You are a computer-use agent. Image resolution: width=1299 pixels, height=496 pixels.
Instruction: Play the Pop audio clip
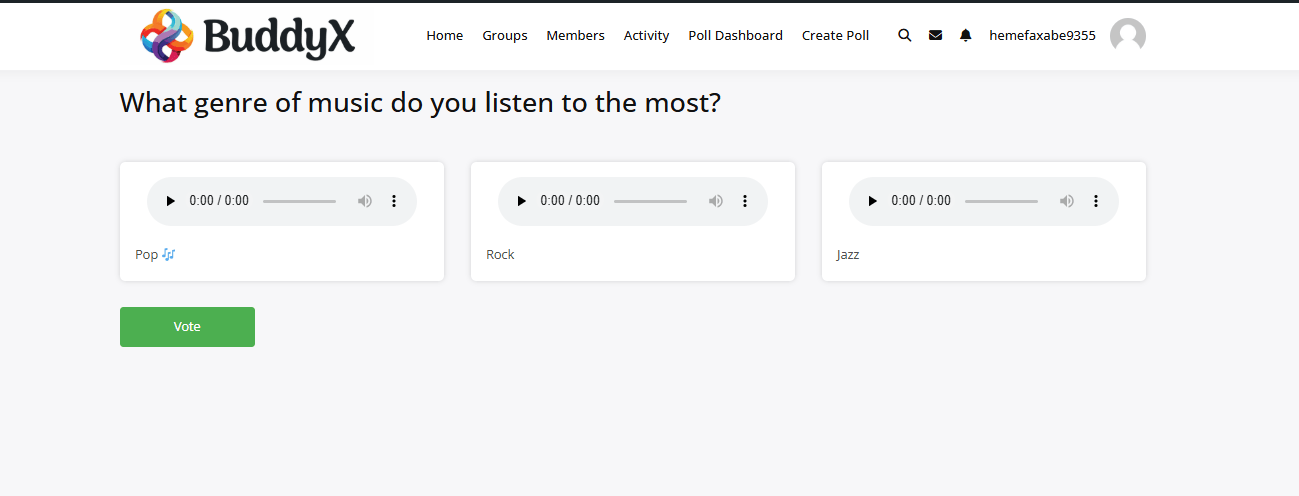171,201
